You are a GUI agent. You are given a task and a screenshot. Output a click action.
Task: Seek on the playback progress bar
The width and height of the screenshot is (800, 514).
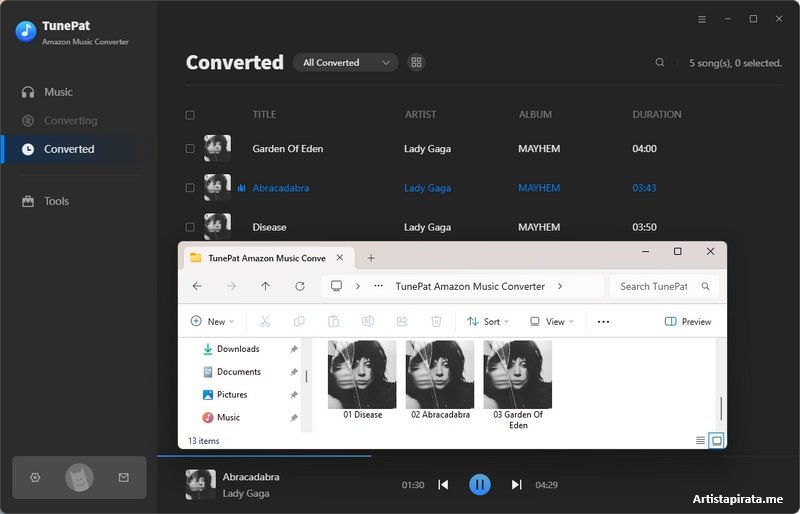478,456
